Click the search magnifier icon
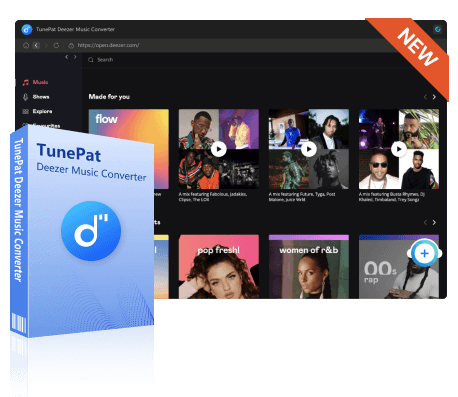The width and height of the screenshot is (458, 397). point(91,60)
